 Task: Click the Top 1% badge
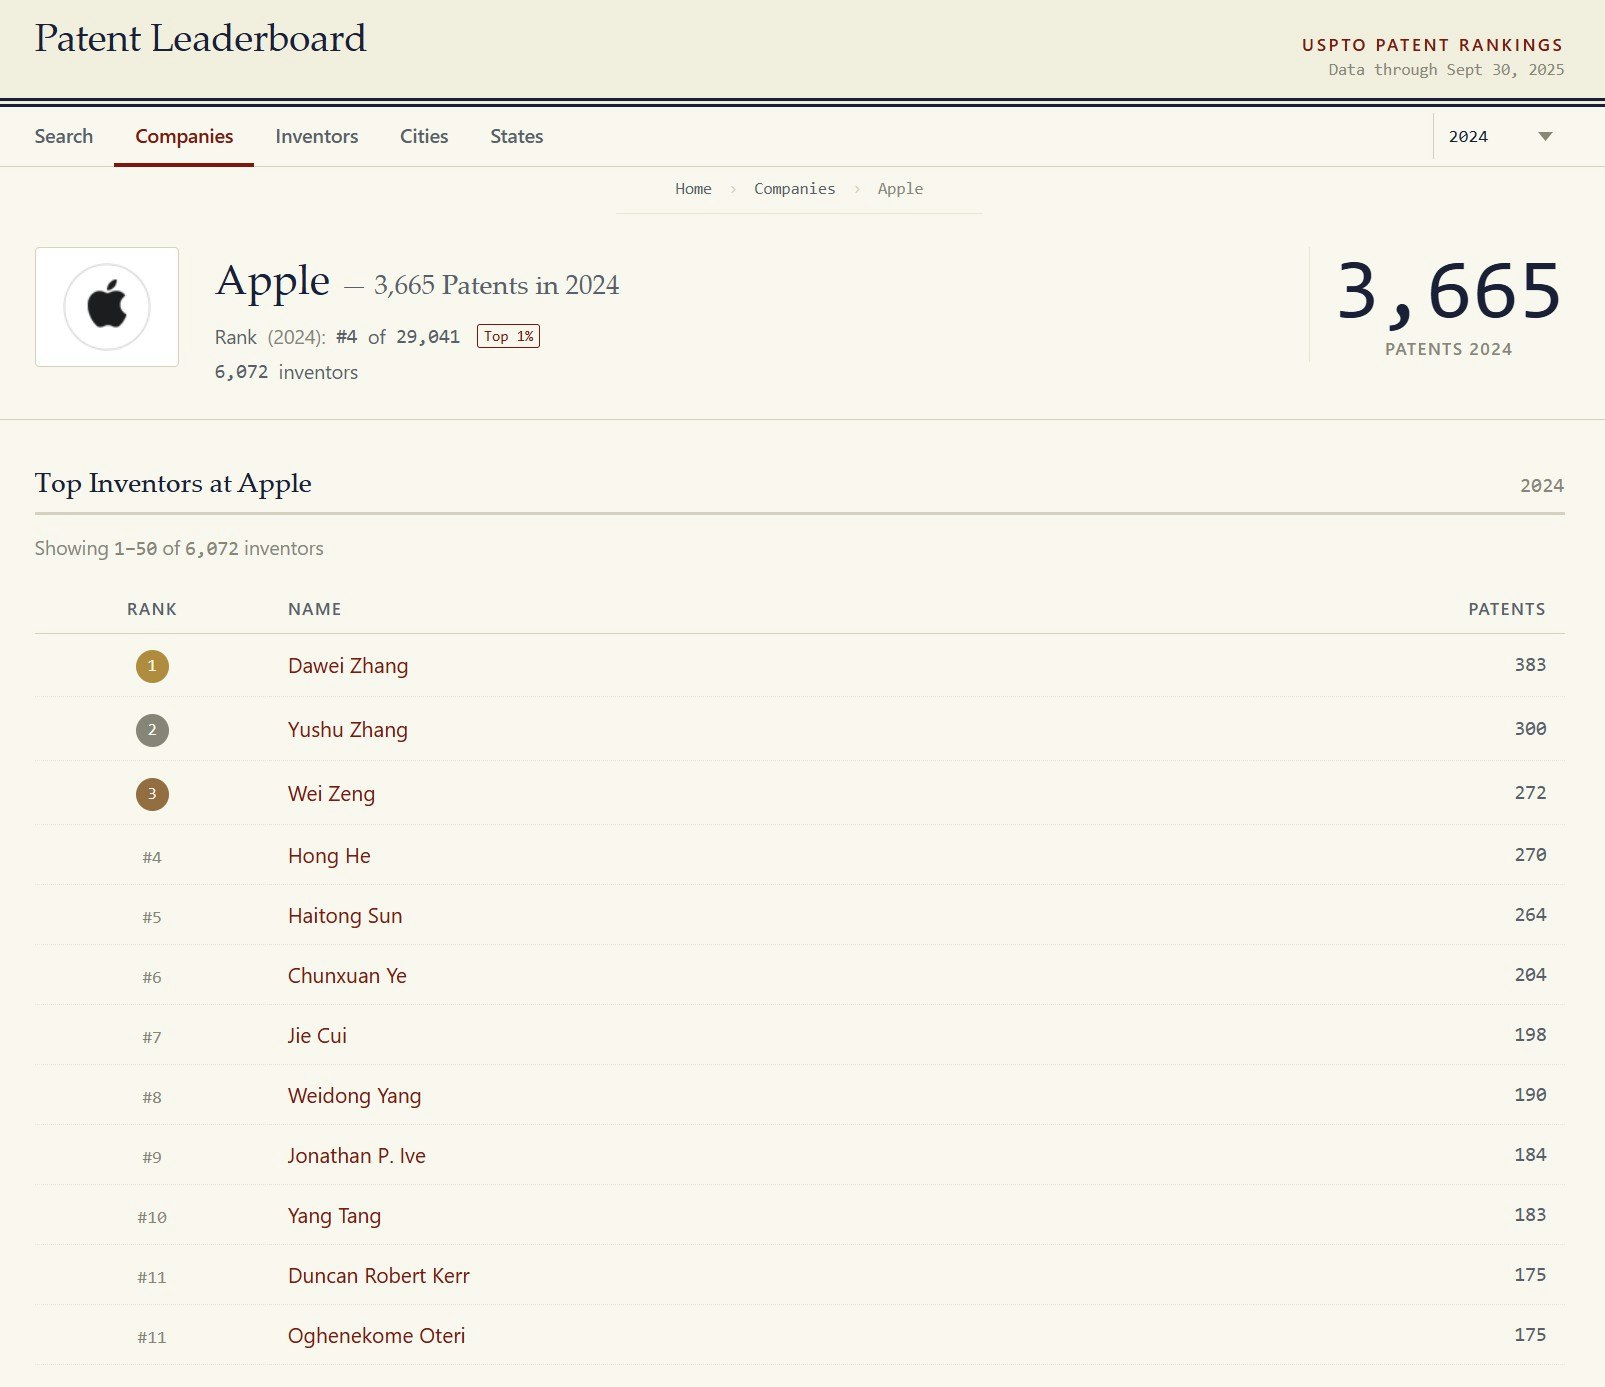pos(508,336)
